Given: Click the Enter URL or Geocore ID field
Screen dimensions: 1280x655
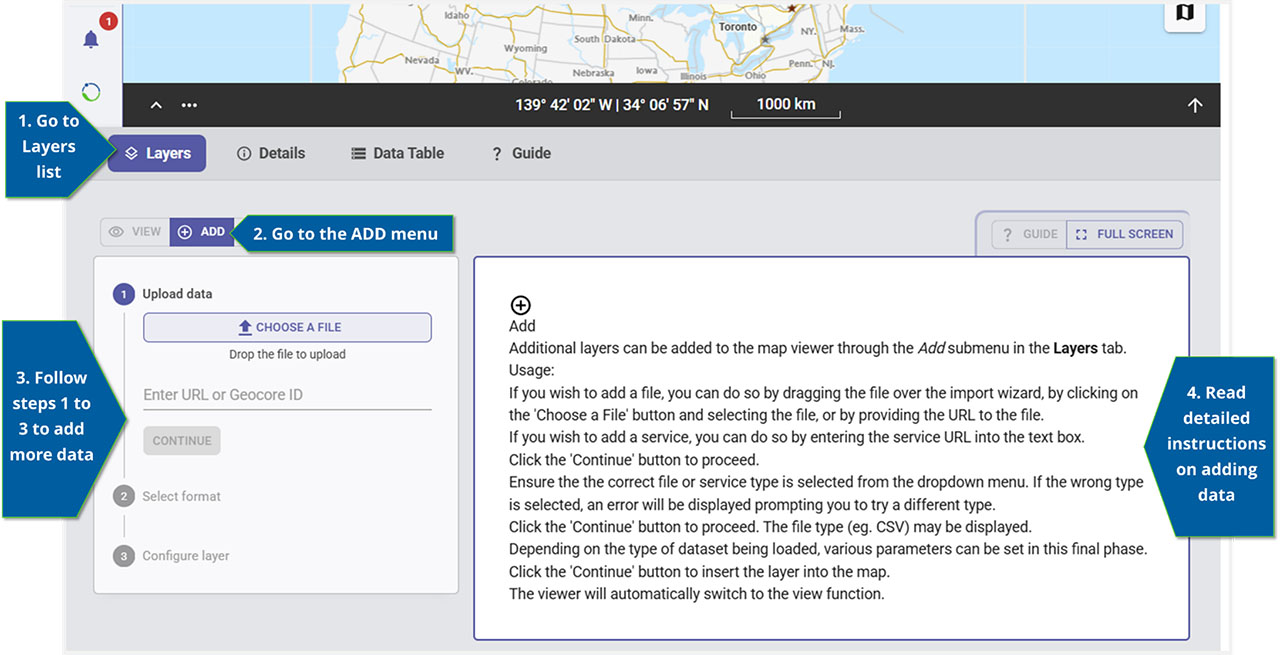Looking at the screenshot, I should coord(287,395).
